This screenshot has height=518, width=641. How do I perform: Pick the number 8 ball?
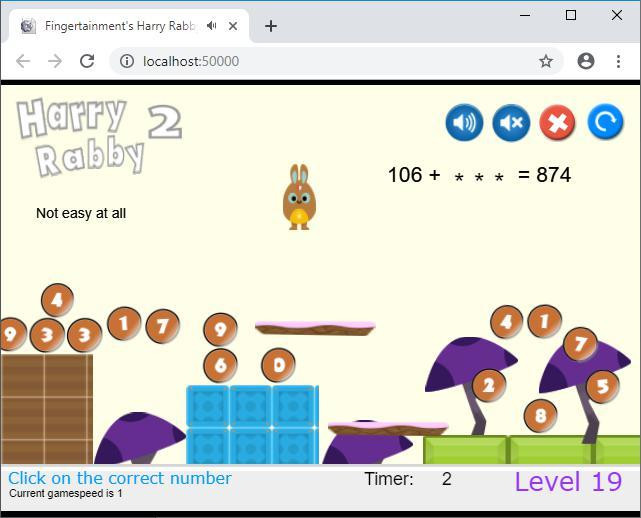540,416
